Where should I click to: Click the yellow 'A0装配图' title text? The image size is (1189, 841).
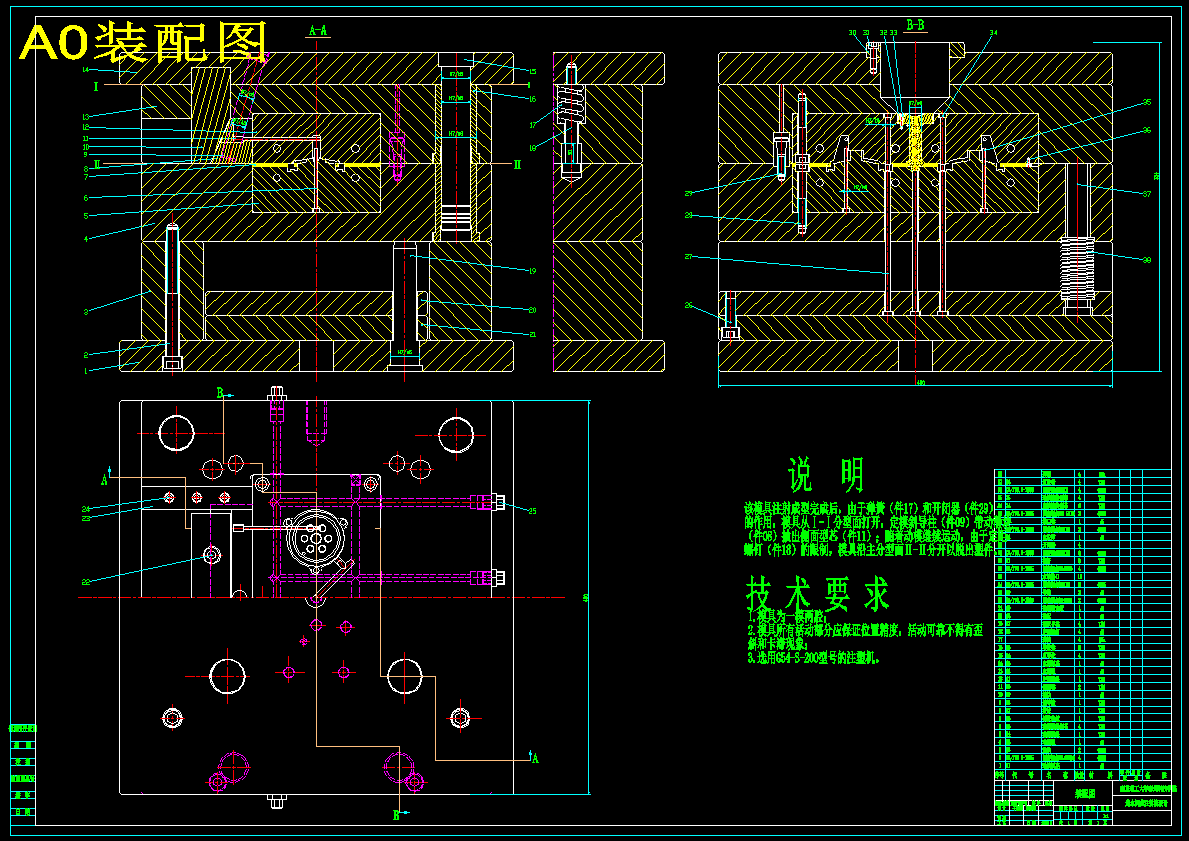[144, 42]
